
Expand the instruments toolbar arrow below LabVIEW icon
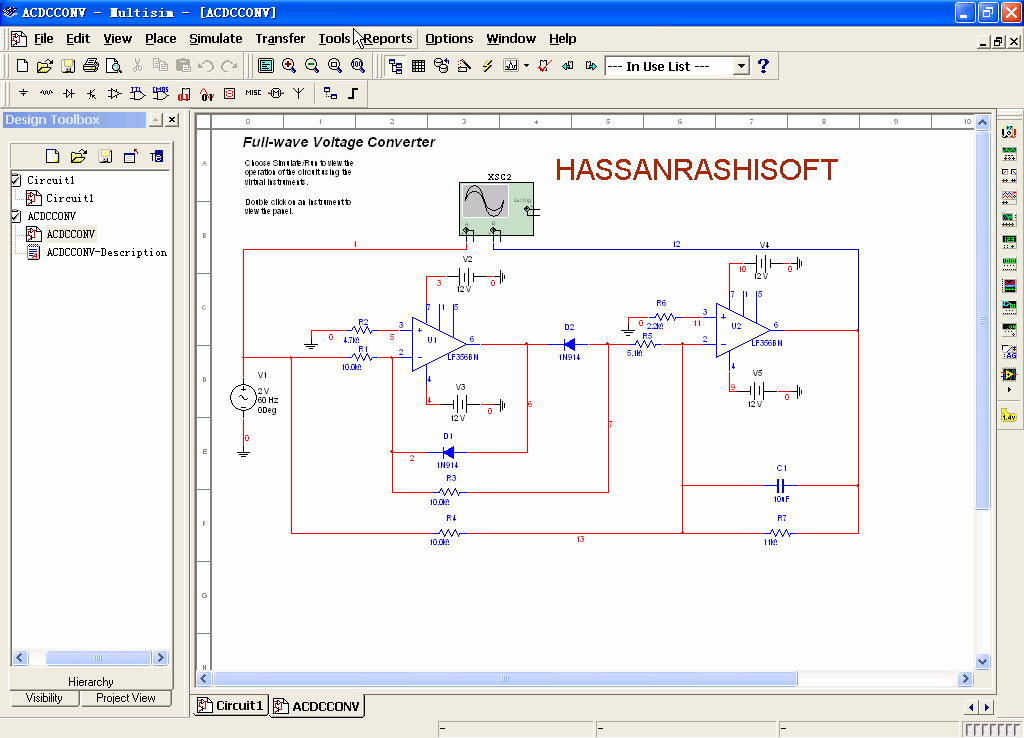1009,390
